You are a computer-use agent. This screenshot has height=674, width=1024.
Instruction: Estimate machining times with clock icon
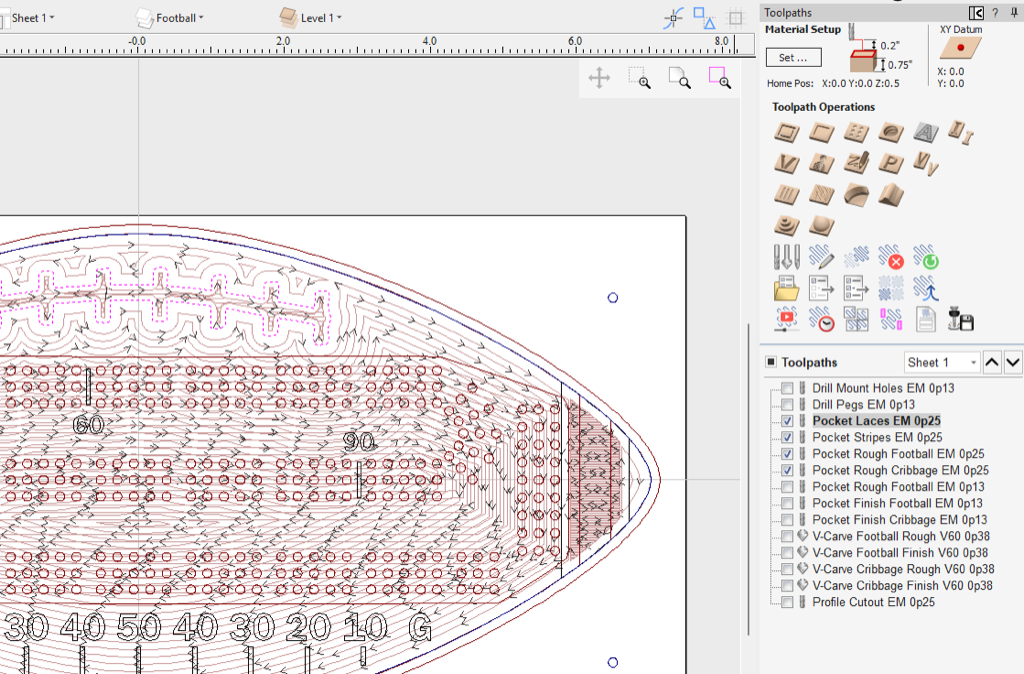click(822, 319)
